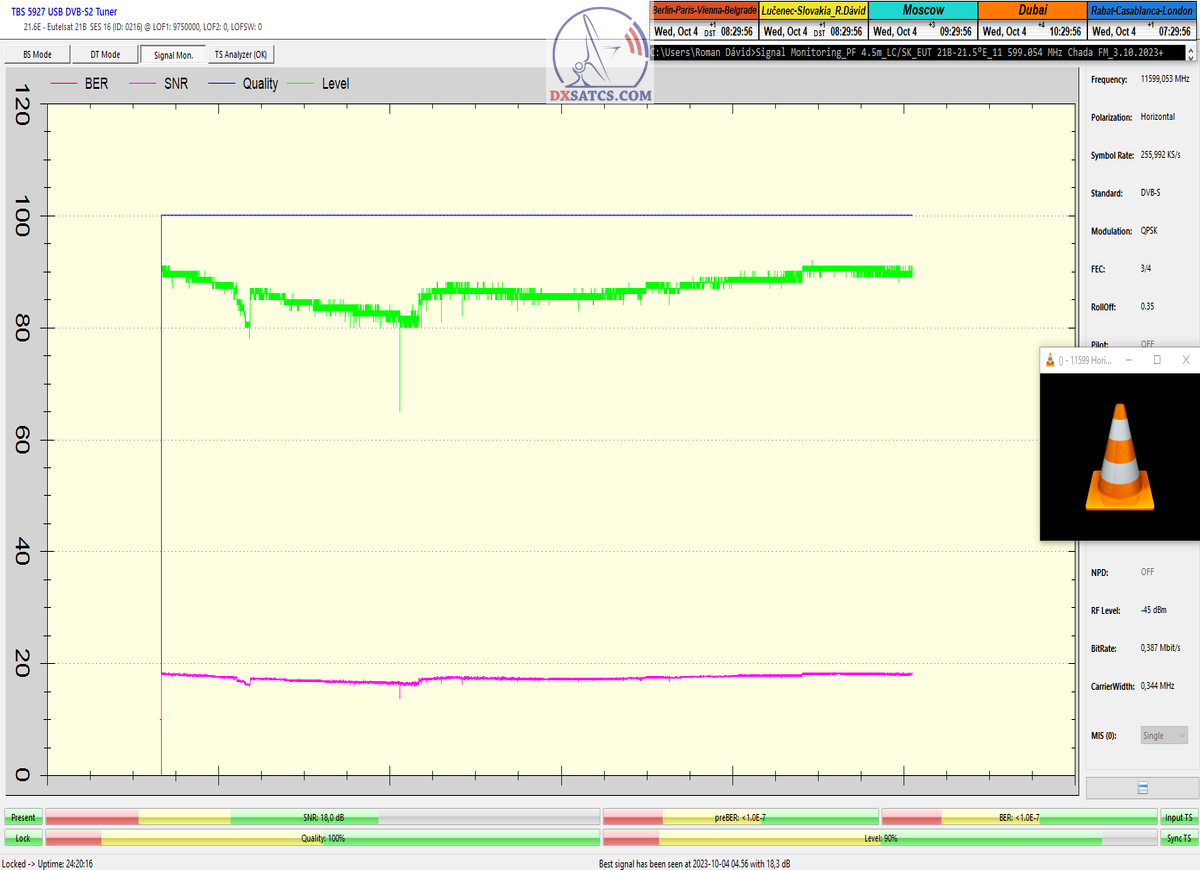Click the Quality 100% meter bar
Screen dimensions: 1200x870
pyautogui.click(x=323, y=838)
